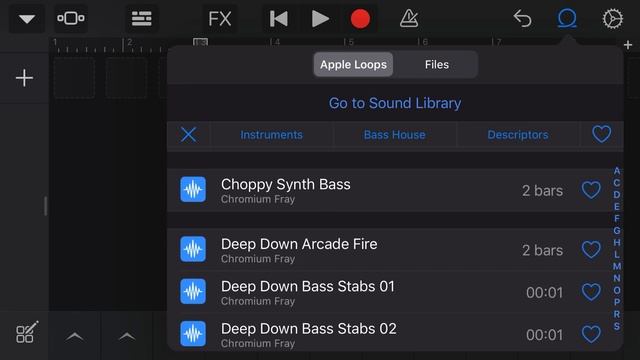
Task: Undo the last action
Action: coord(522,19)
